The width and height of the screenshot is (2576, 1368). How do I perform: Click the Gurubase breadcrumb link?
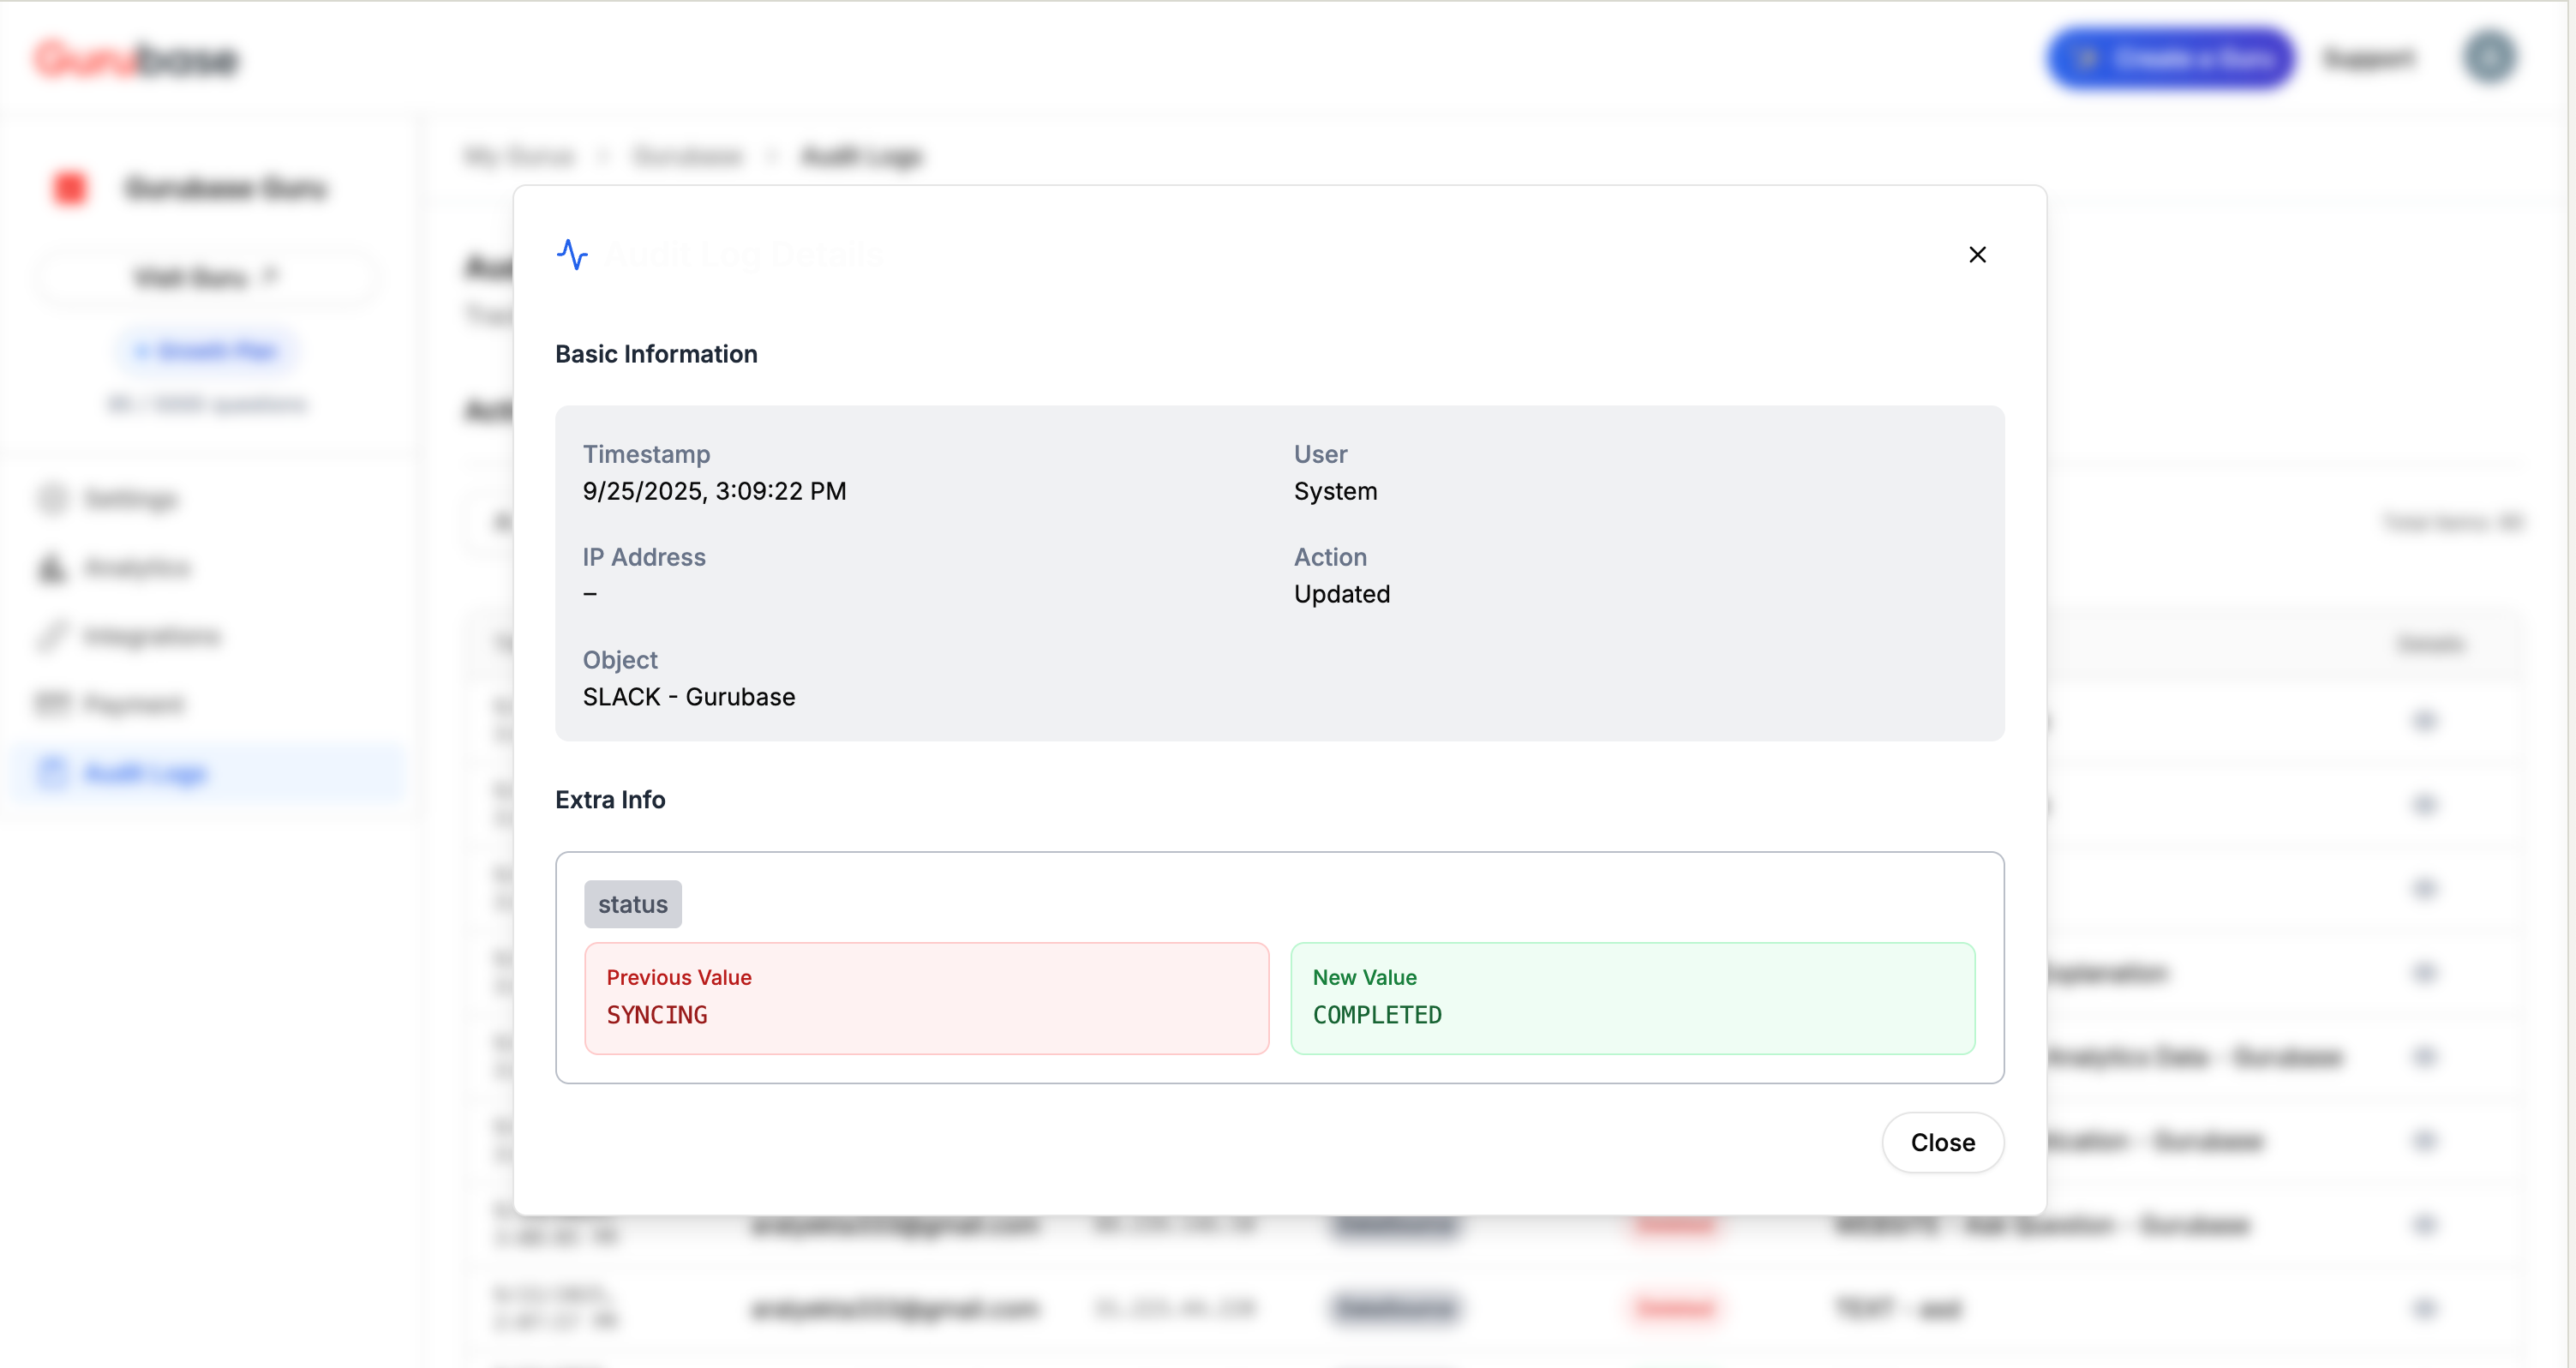pyautogui.click(x=688, y=156)
